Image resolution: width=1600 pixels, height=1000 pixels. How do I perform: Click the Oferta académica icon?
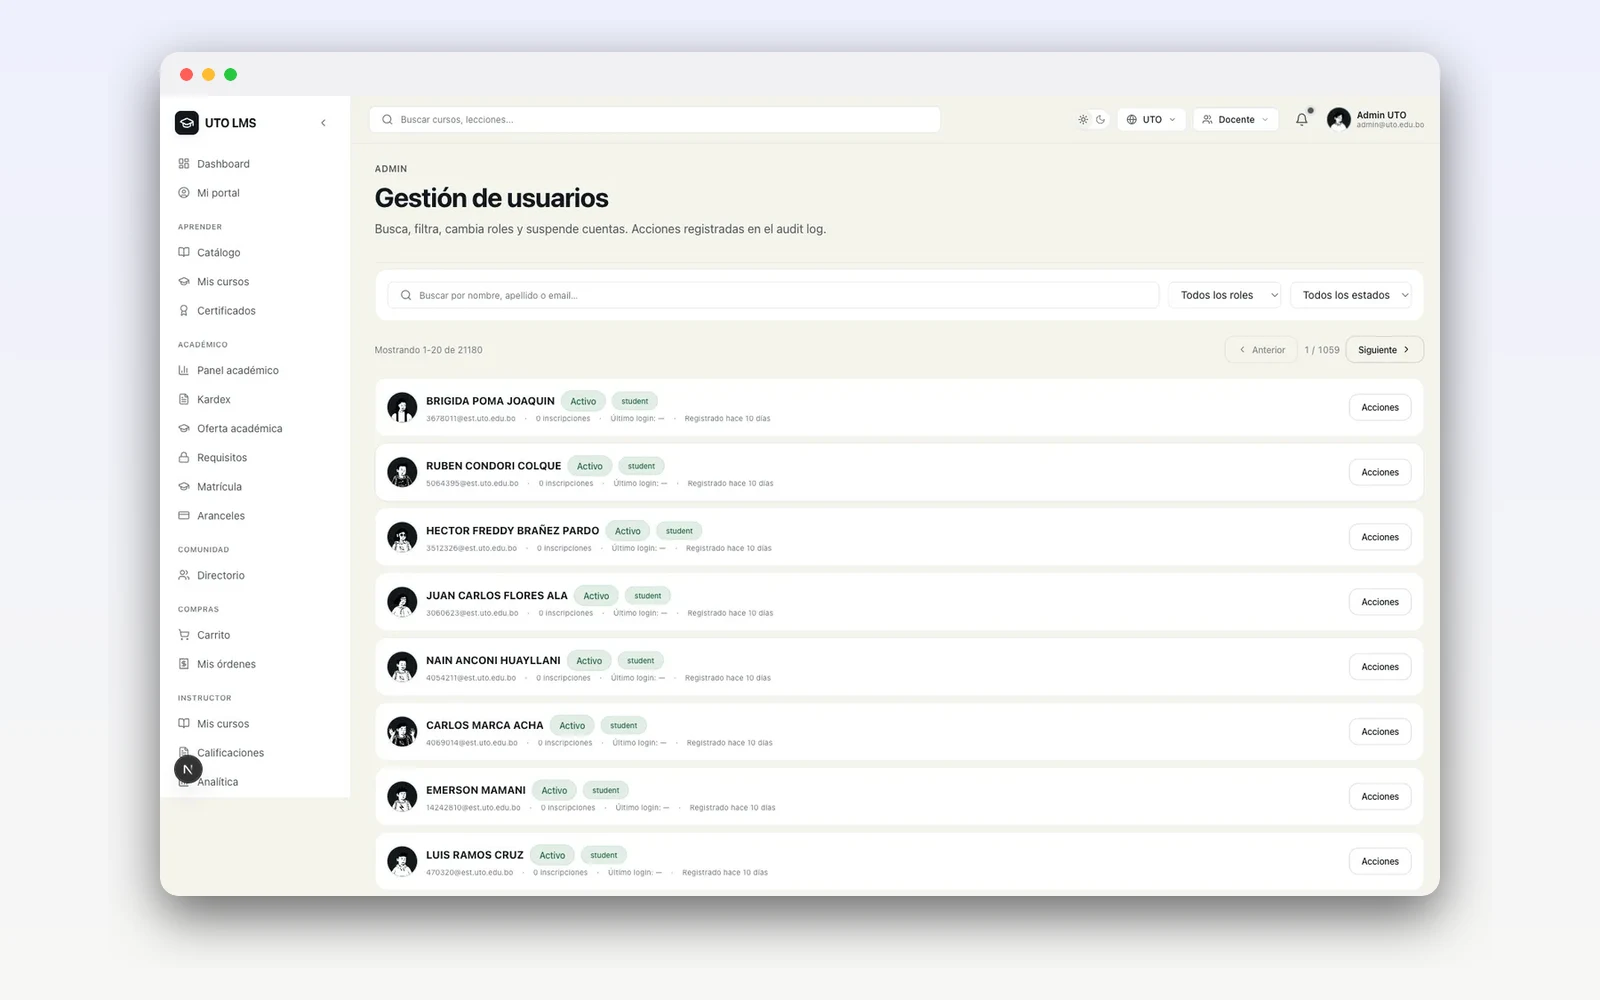[184, 429]
